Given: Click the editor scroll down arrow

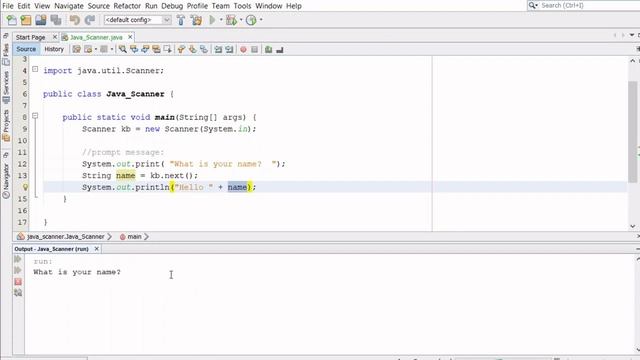Looking at the screenshot, I should point(632,226).
